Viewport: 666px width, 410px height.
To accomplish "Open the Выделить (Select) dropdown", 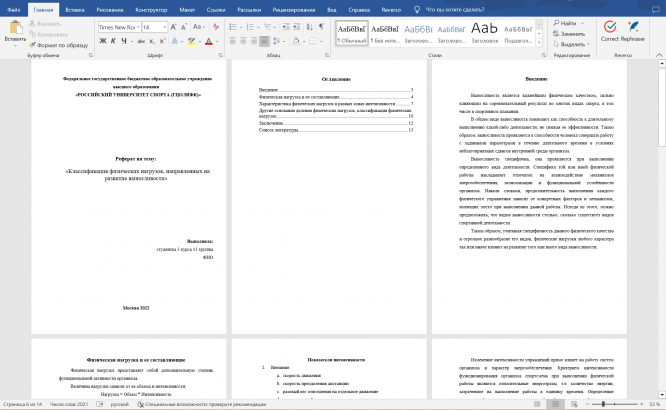I will (572, 44).
